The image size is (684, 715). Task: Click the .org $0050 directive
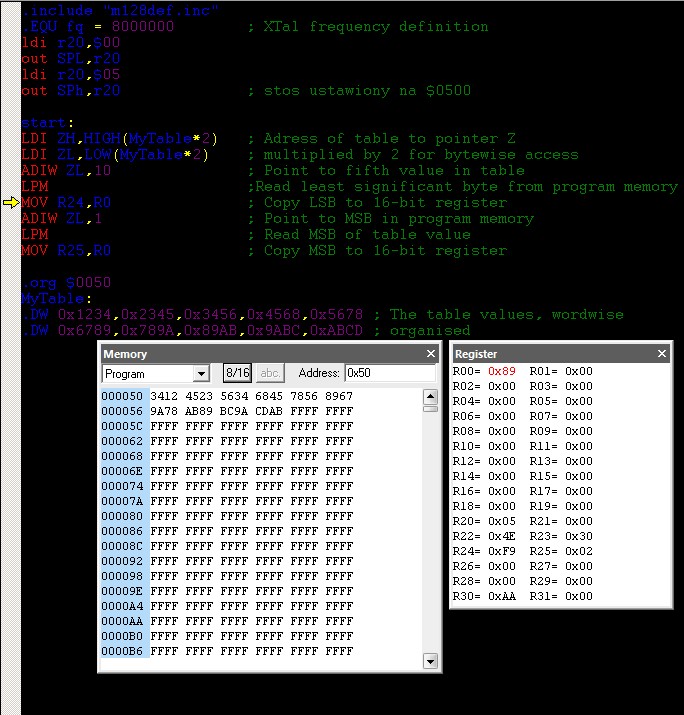coord(67,283)
